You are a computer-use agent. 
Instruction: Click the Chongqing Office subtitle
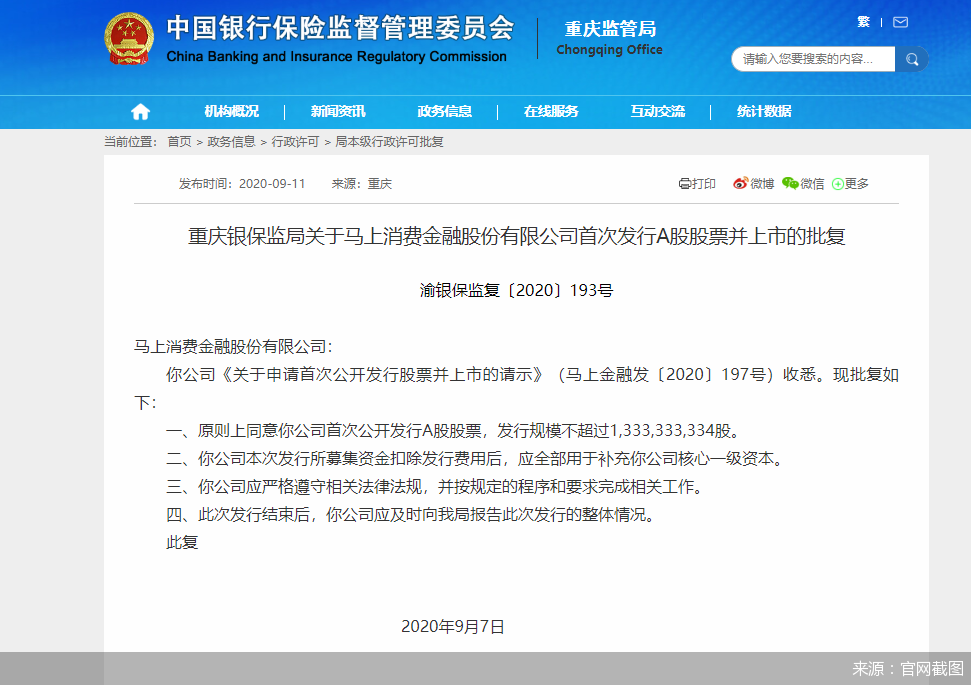pyautogui.click(x=609, y=50)
